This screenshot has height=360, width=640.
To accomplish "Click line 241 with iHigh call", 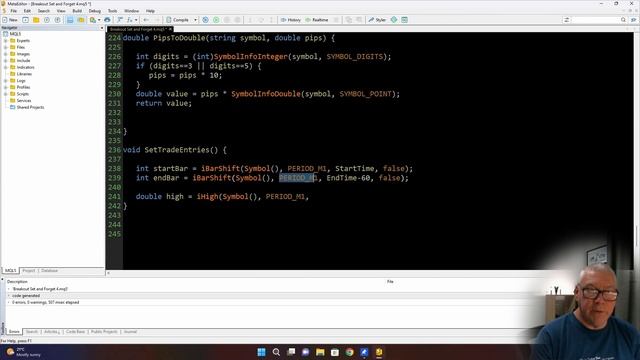I will [x=222, y=197].
